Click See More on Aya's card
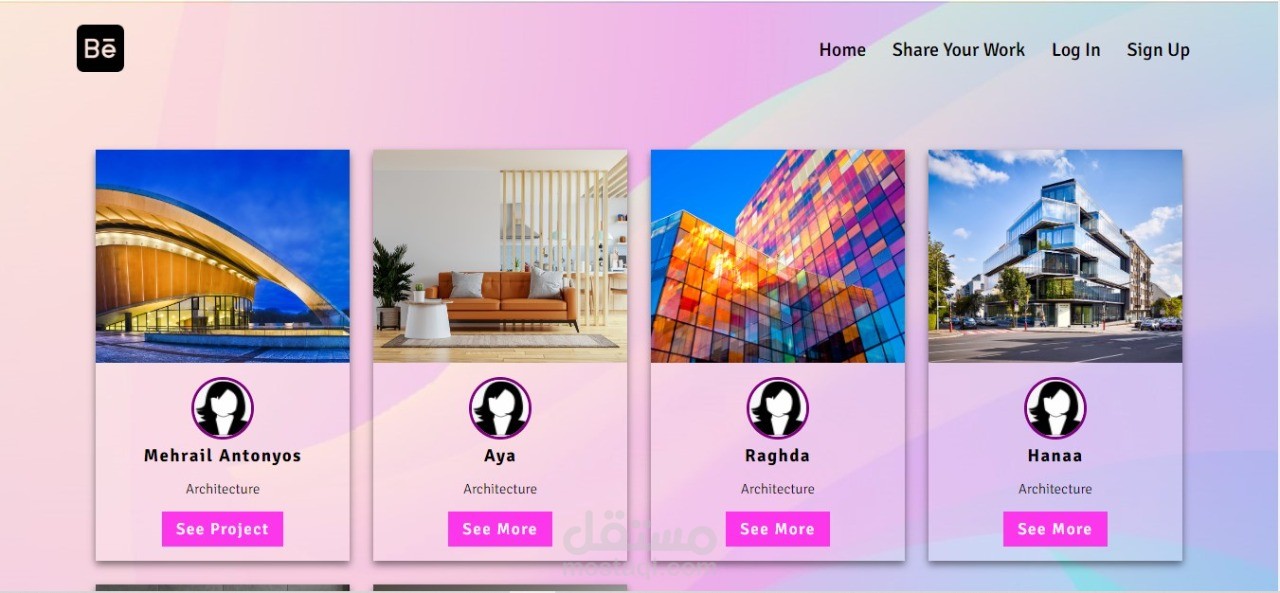 tap(500, 529)
